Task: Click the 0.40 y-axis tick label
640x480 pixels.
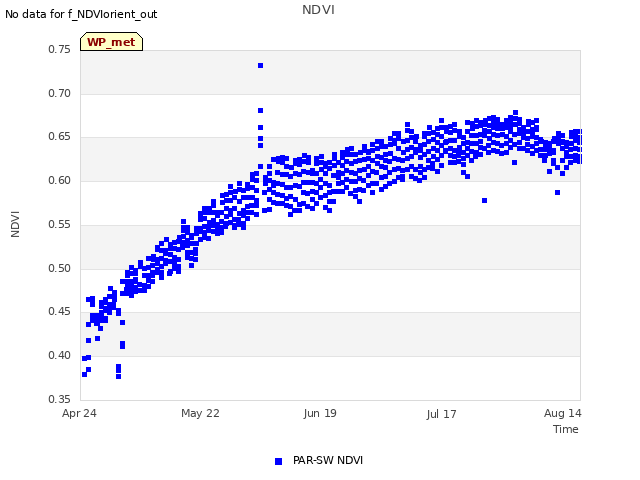Action: [60, 356]
